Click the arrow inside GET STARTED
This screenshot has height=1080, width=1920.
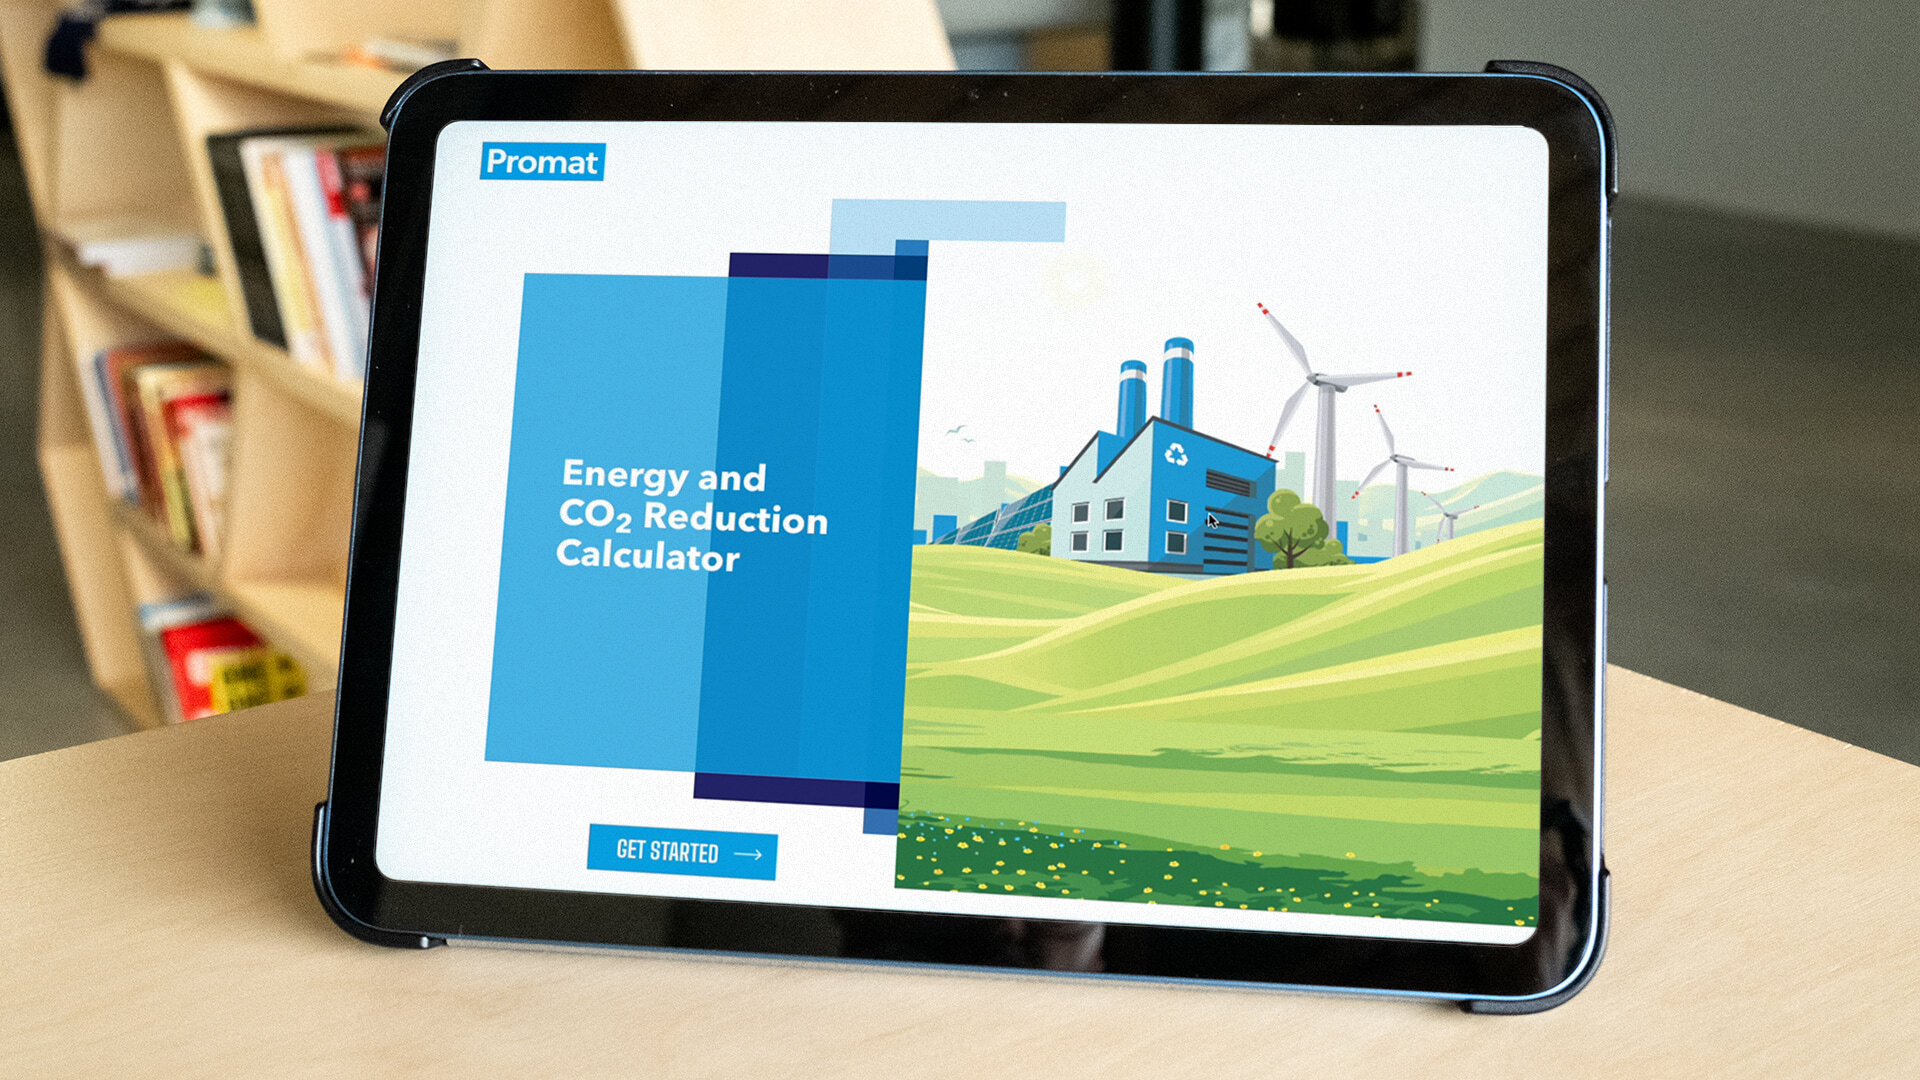tap(748, 854)
